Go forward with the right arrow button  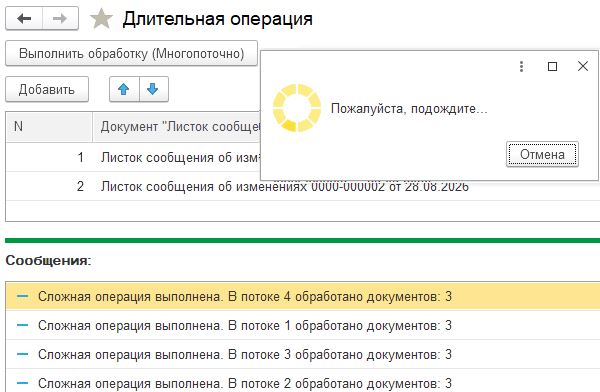click(x=60, y=18)
